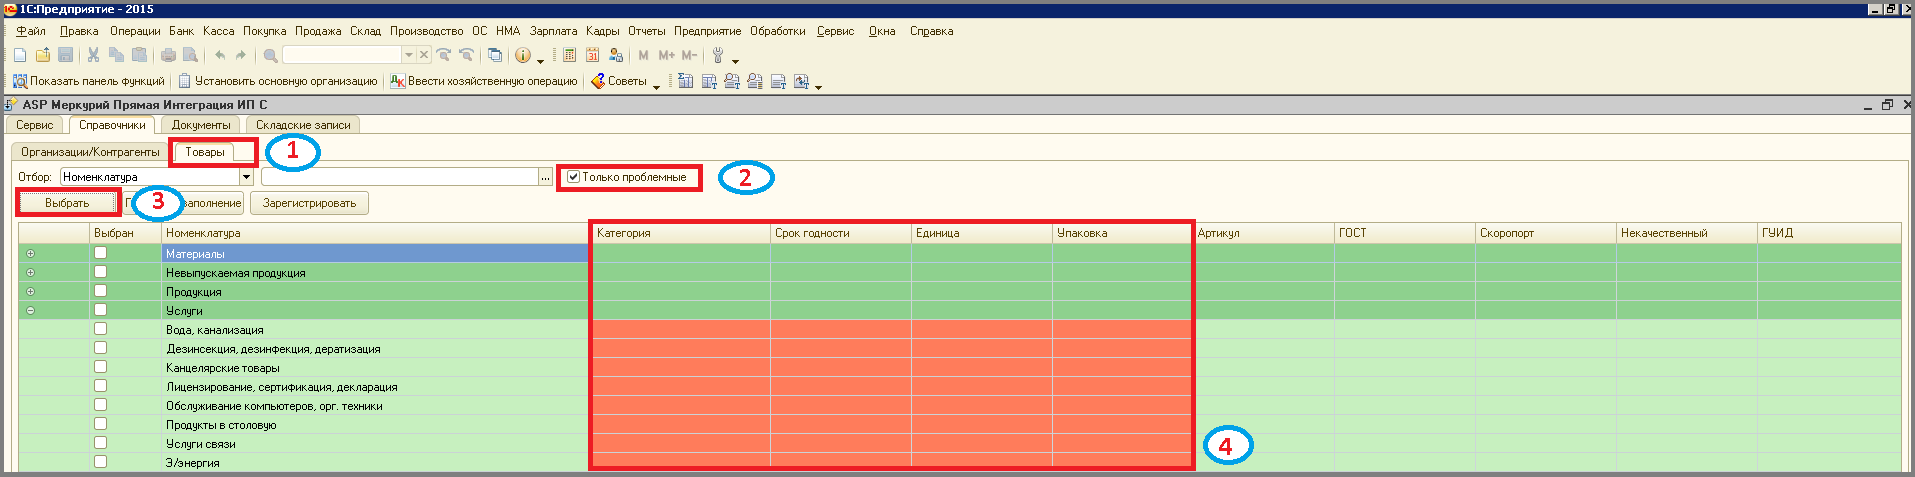Select checkbox for Вода, канализация

coord(100,329)
